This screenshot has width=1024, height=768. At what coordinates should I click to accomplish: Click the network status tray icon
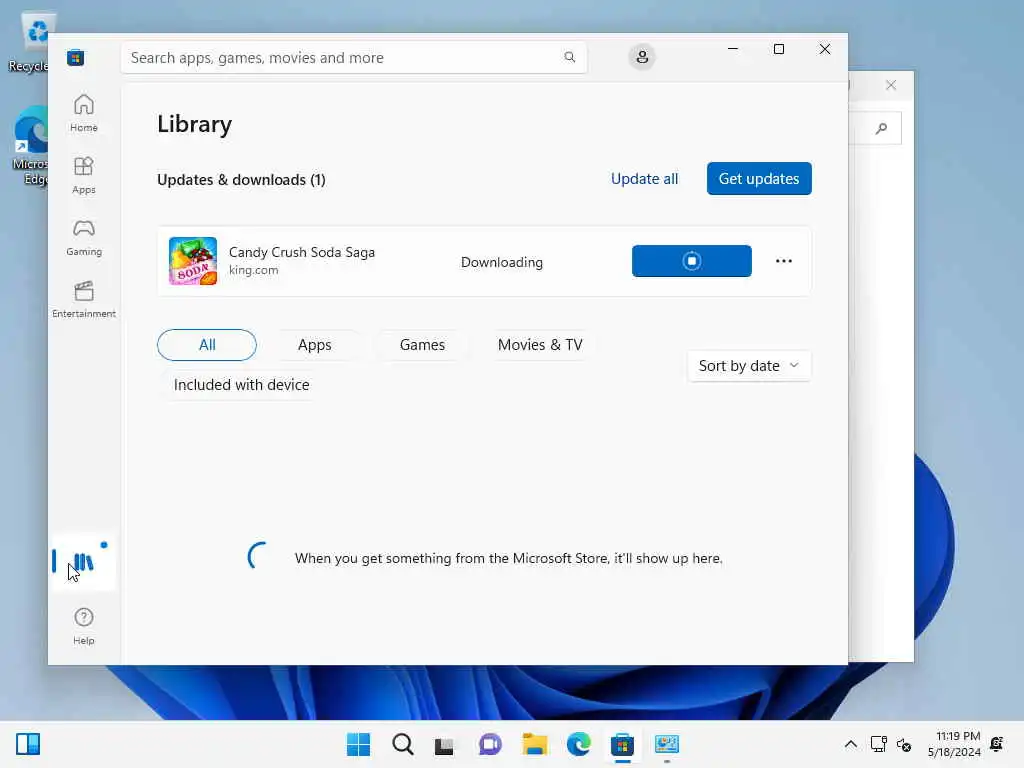coord(878,744)
